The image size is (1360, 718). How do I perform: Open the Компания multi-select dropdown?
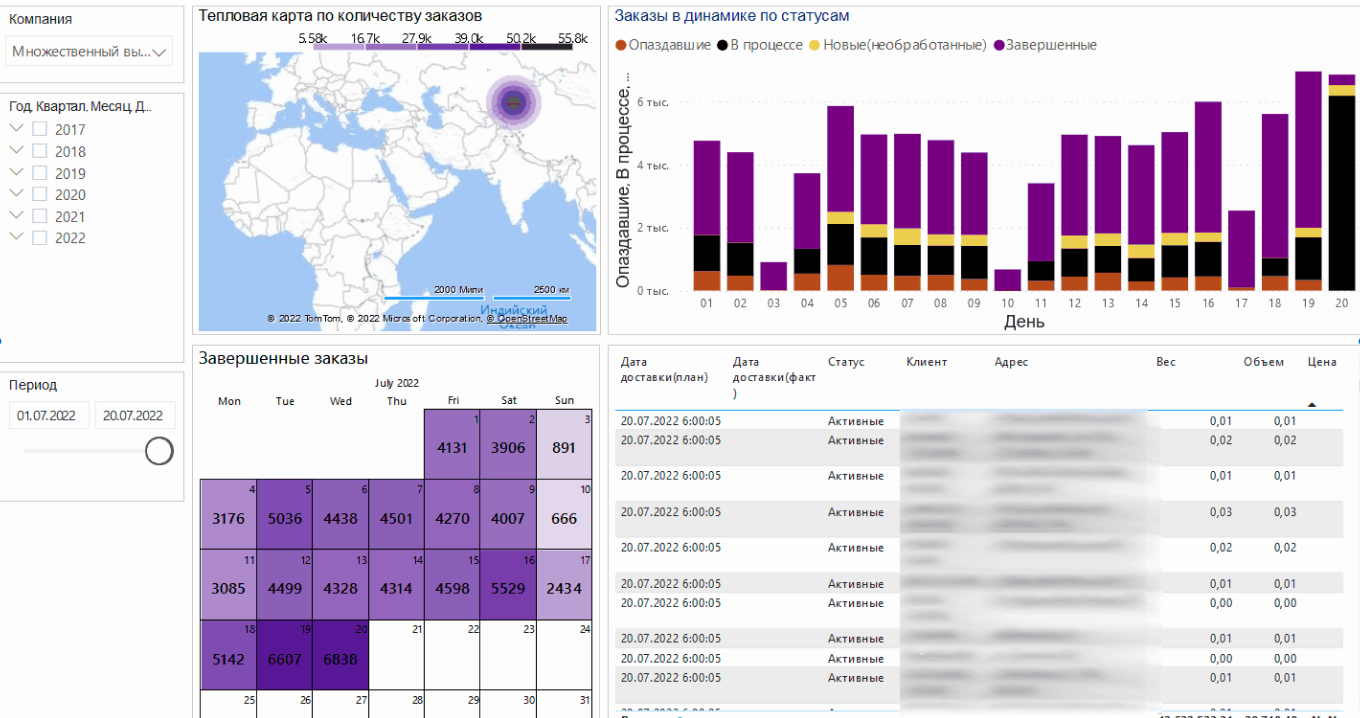coord(90,51)
